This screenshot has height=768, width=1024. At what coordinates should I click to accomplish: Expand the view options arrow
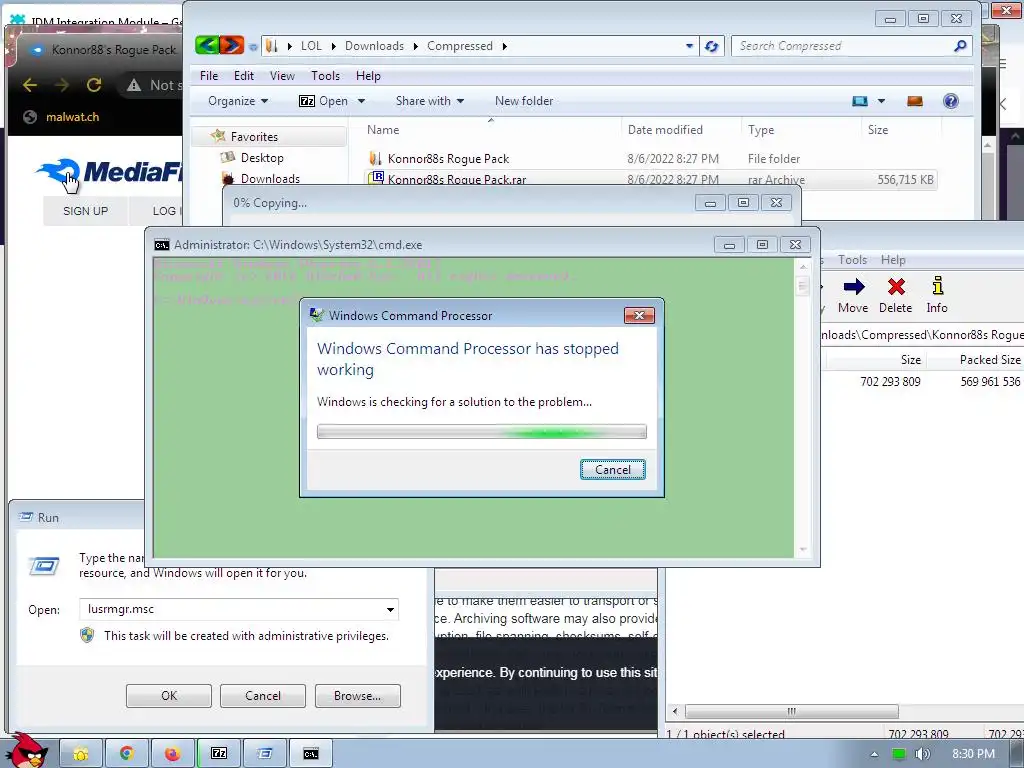(881, 101)
